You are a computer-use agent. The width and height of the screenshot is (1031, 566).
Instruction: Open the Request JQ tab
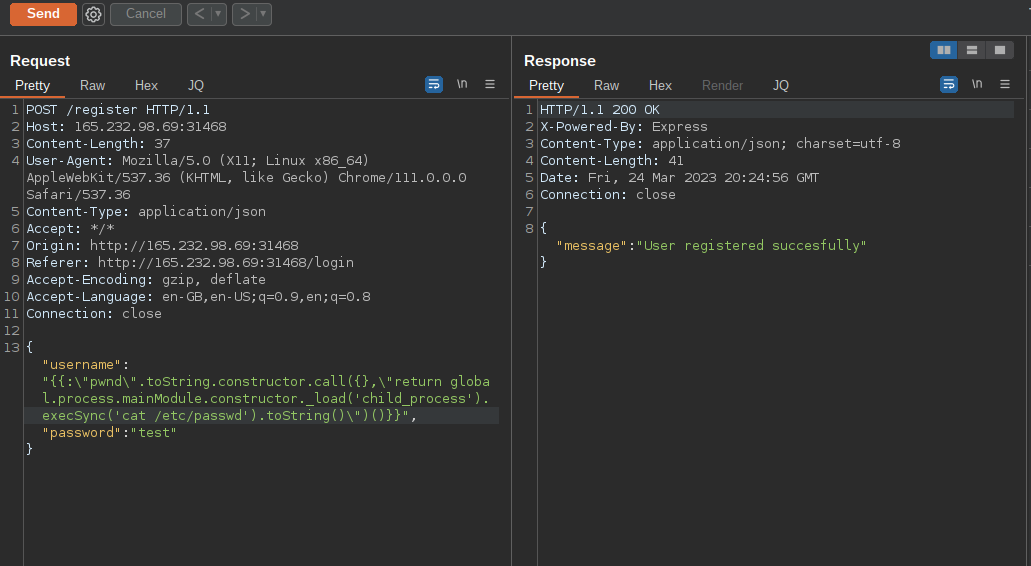click(x=196, y=85)
